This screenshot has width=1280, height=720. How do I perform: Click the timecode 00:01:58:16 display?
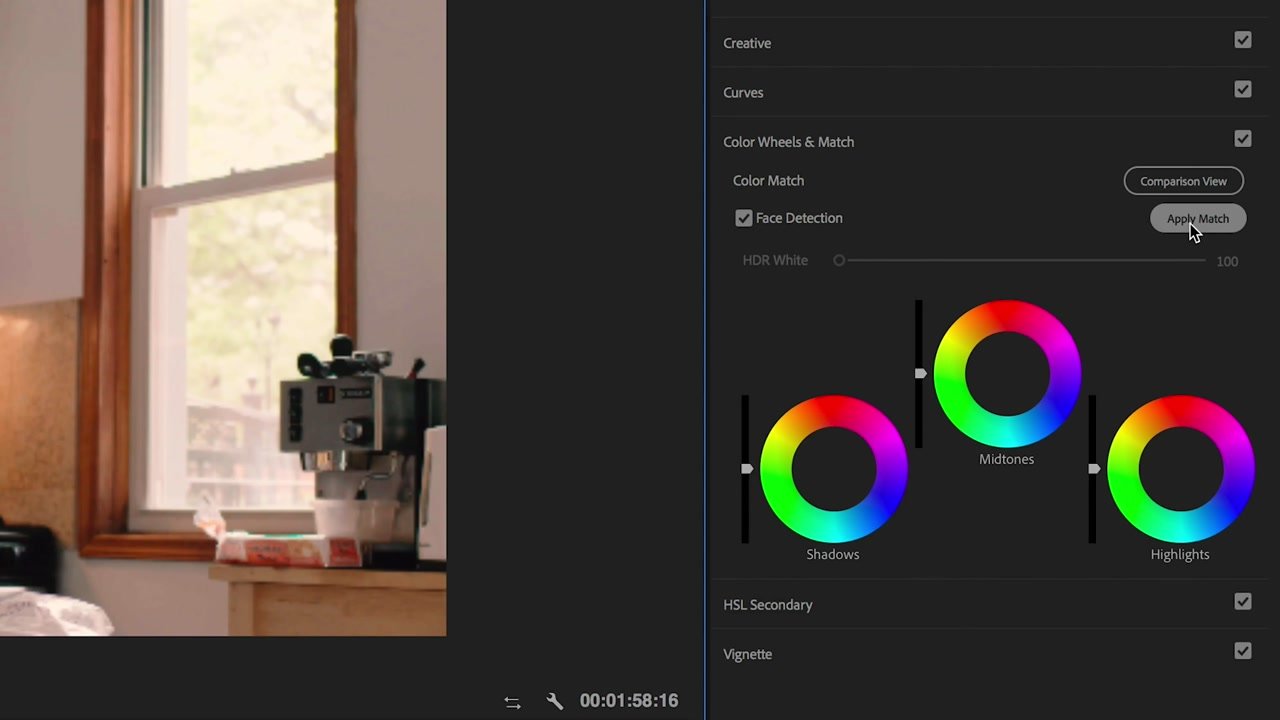pyautogui.click(x=629, y=701)
